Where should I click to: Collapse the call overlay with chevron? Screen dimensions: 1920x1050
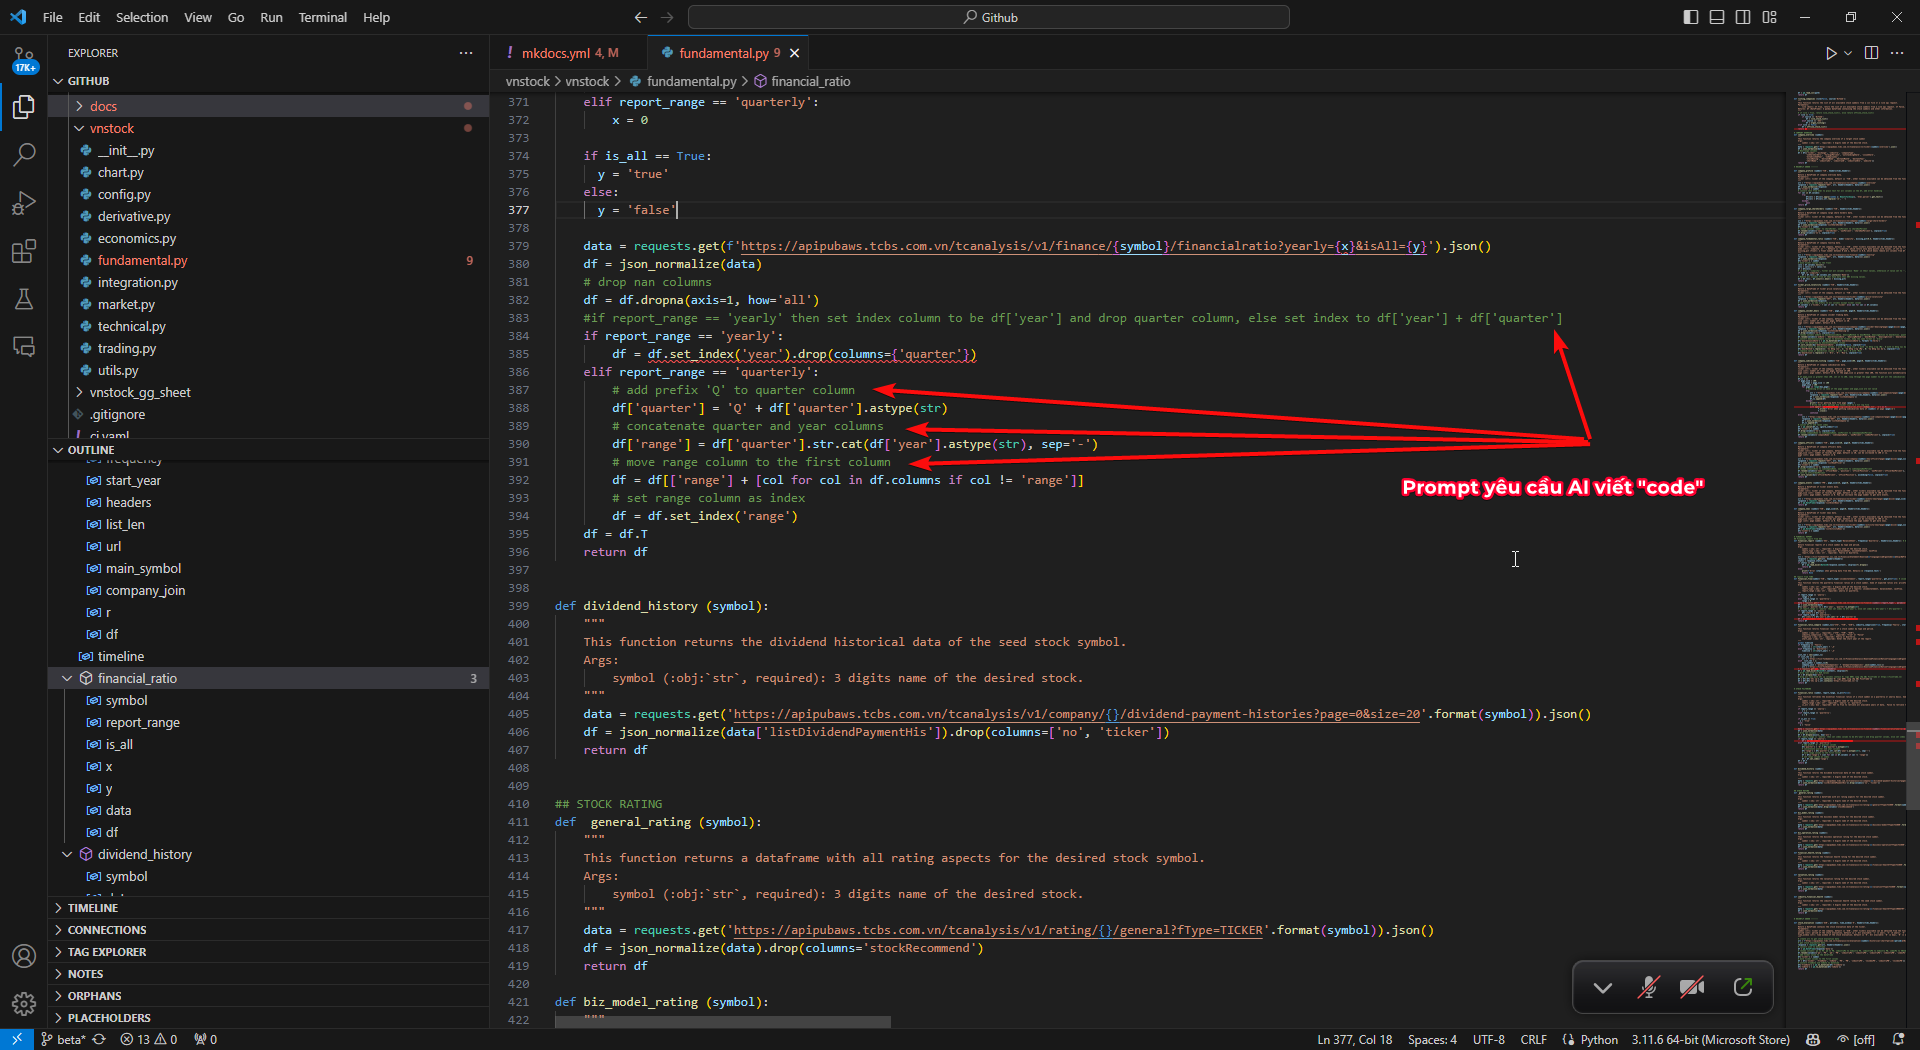pyautogui.click(x=1603, y=987)
